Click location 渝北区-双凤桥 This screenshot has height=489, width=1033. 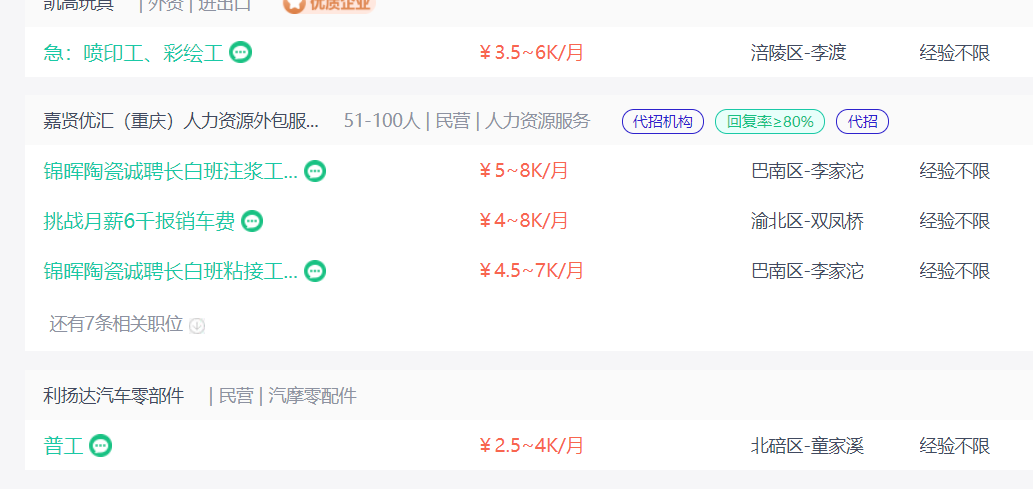(807, 221)
